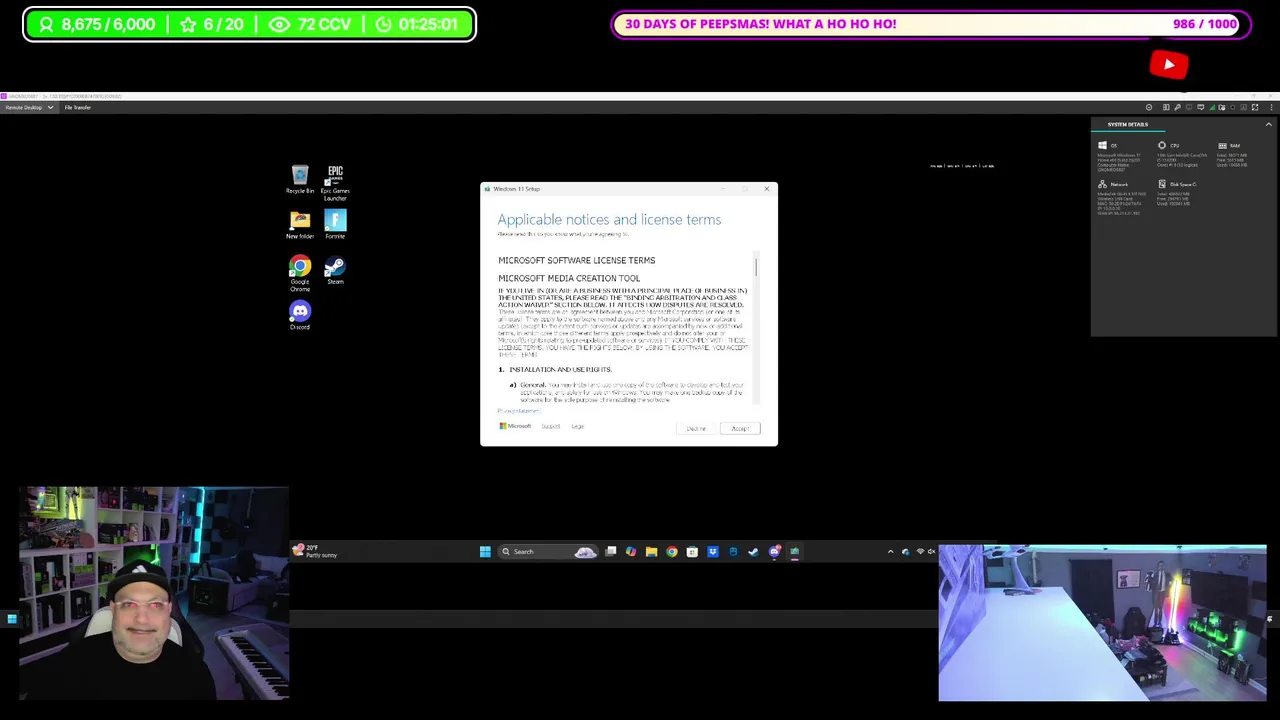Image resolution: width=1280 pixels, height=720 pixels.
Task: Collapse the System Details panel
Action: click(x=1269, y=124)
